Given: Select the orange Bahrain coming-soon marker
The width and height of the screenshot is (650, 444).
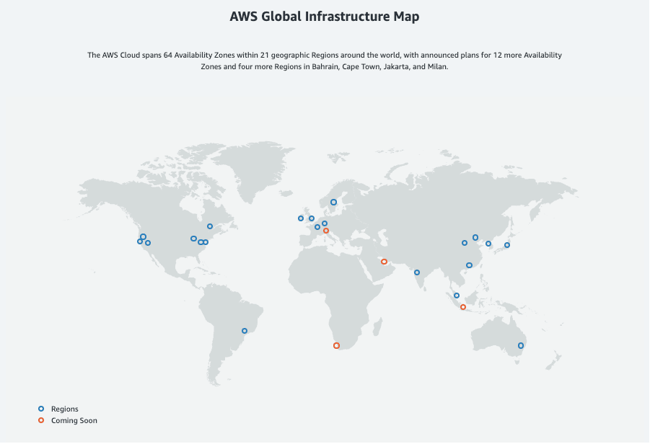Looking at the screenshot, I should coord(384,262).
